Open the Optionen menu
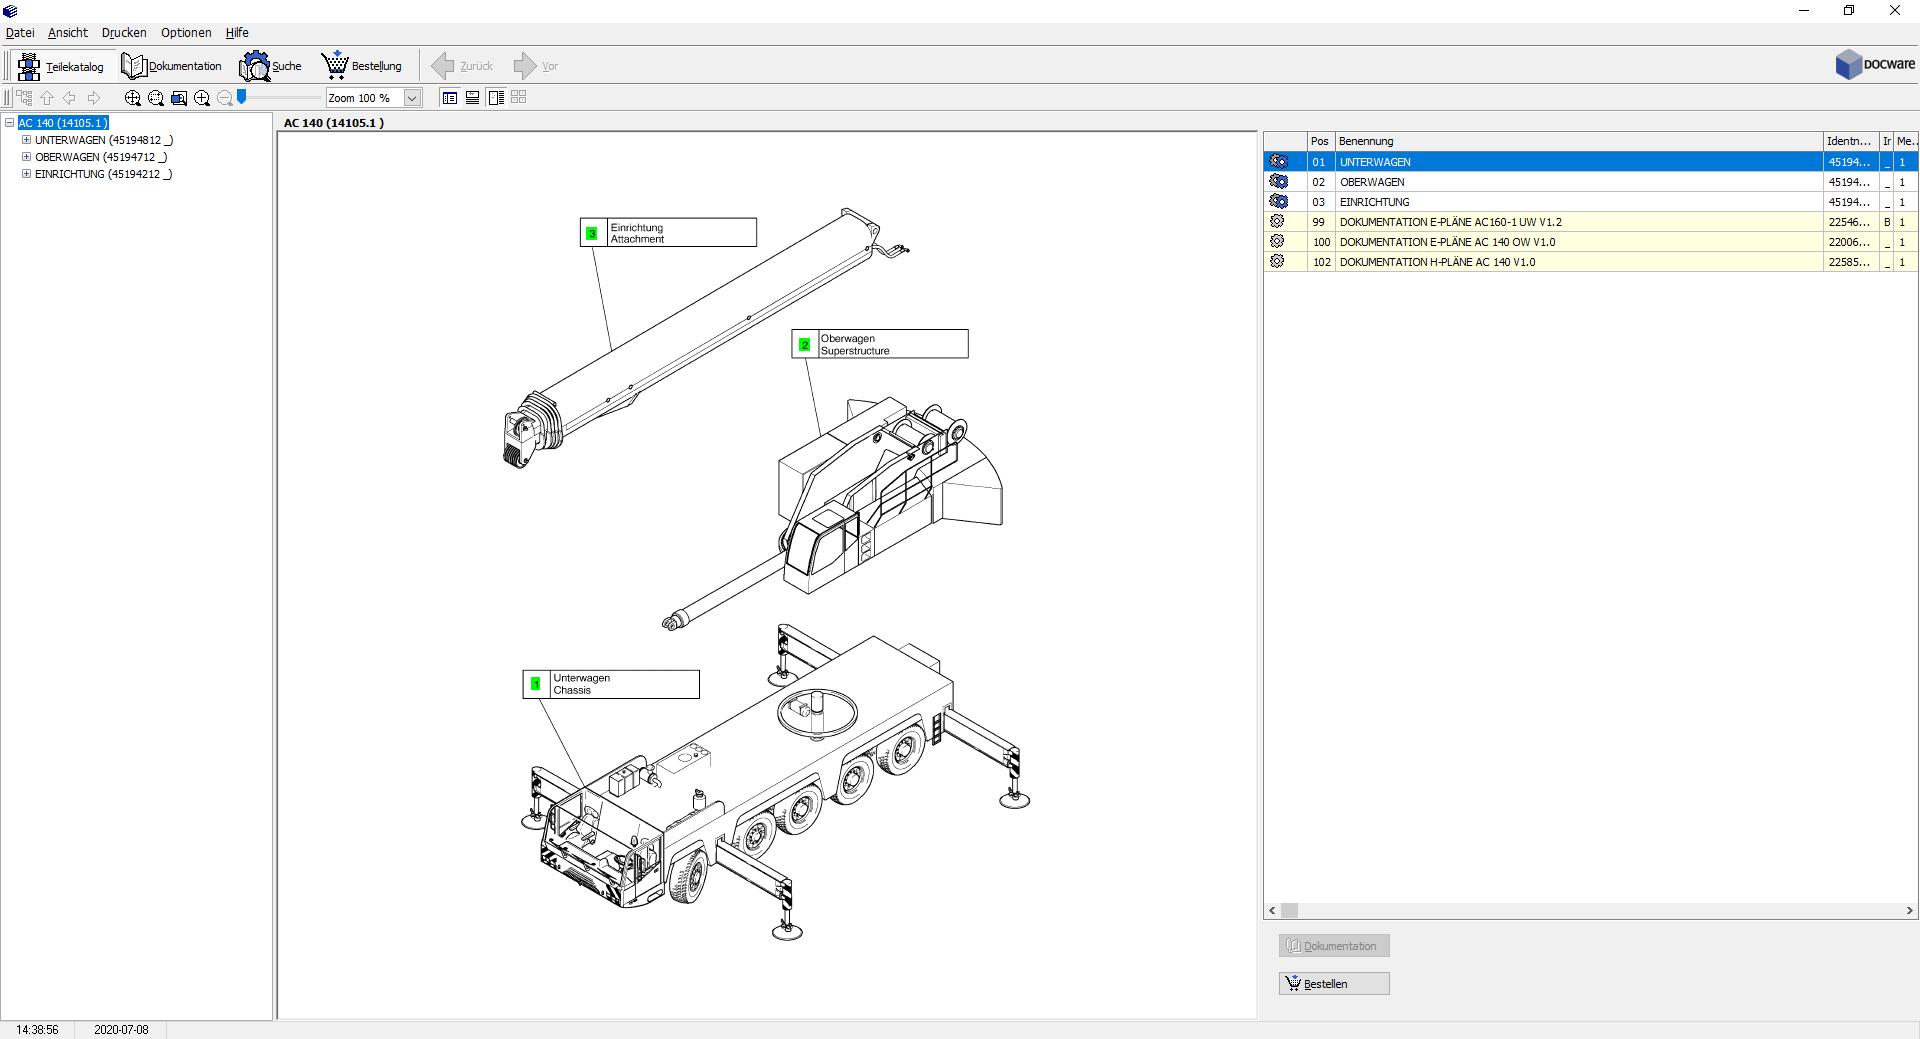Image resolution: width=1920 pixels, height=1039 pixels. [x=186, y=33]
